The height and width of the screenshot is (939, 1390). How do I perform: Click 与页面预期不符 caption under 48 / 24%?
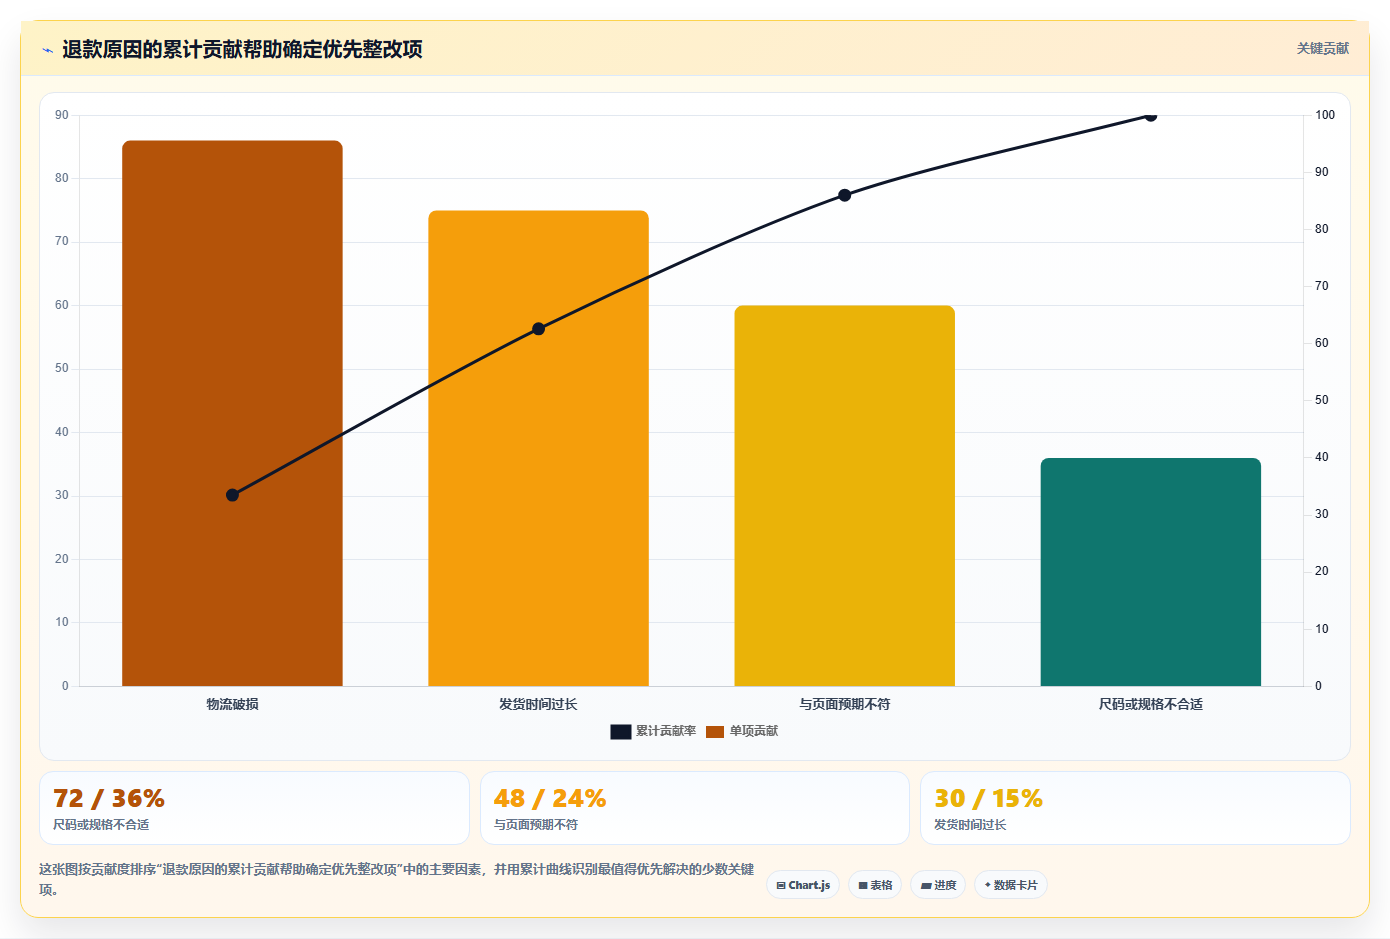(535, 825)
